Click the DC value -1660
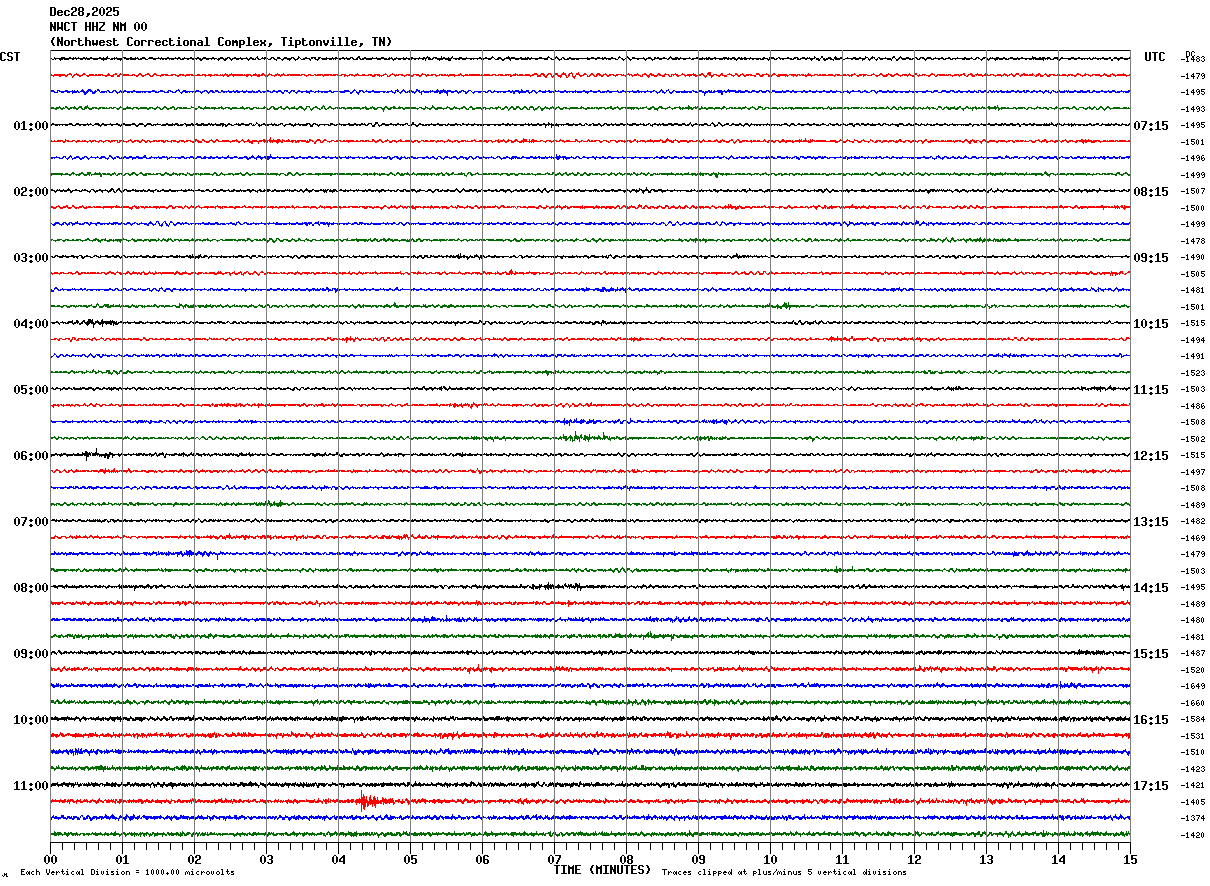 pos(1193,703)
